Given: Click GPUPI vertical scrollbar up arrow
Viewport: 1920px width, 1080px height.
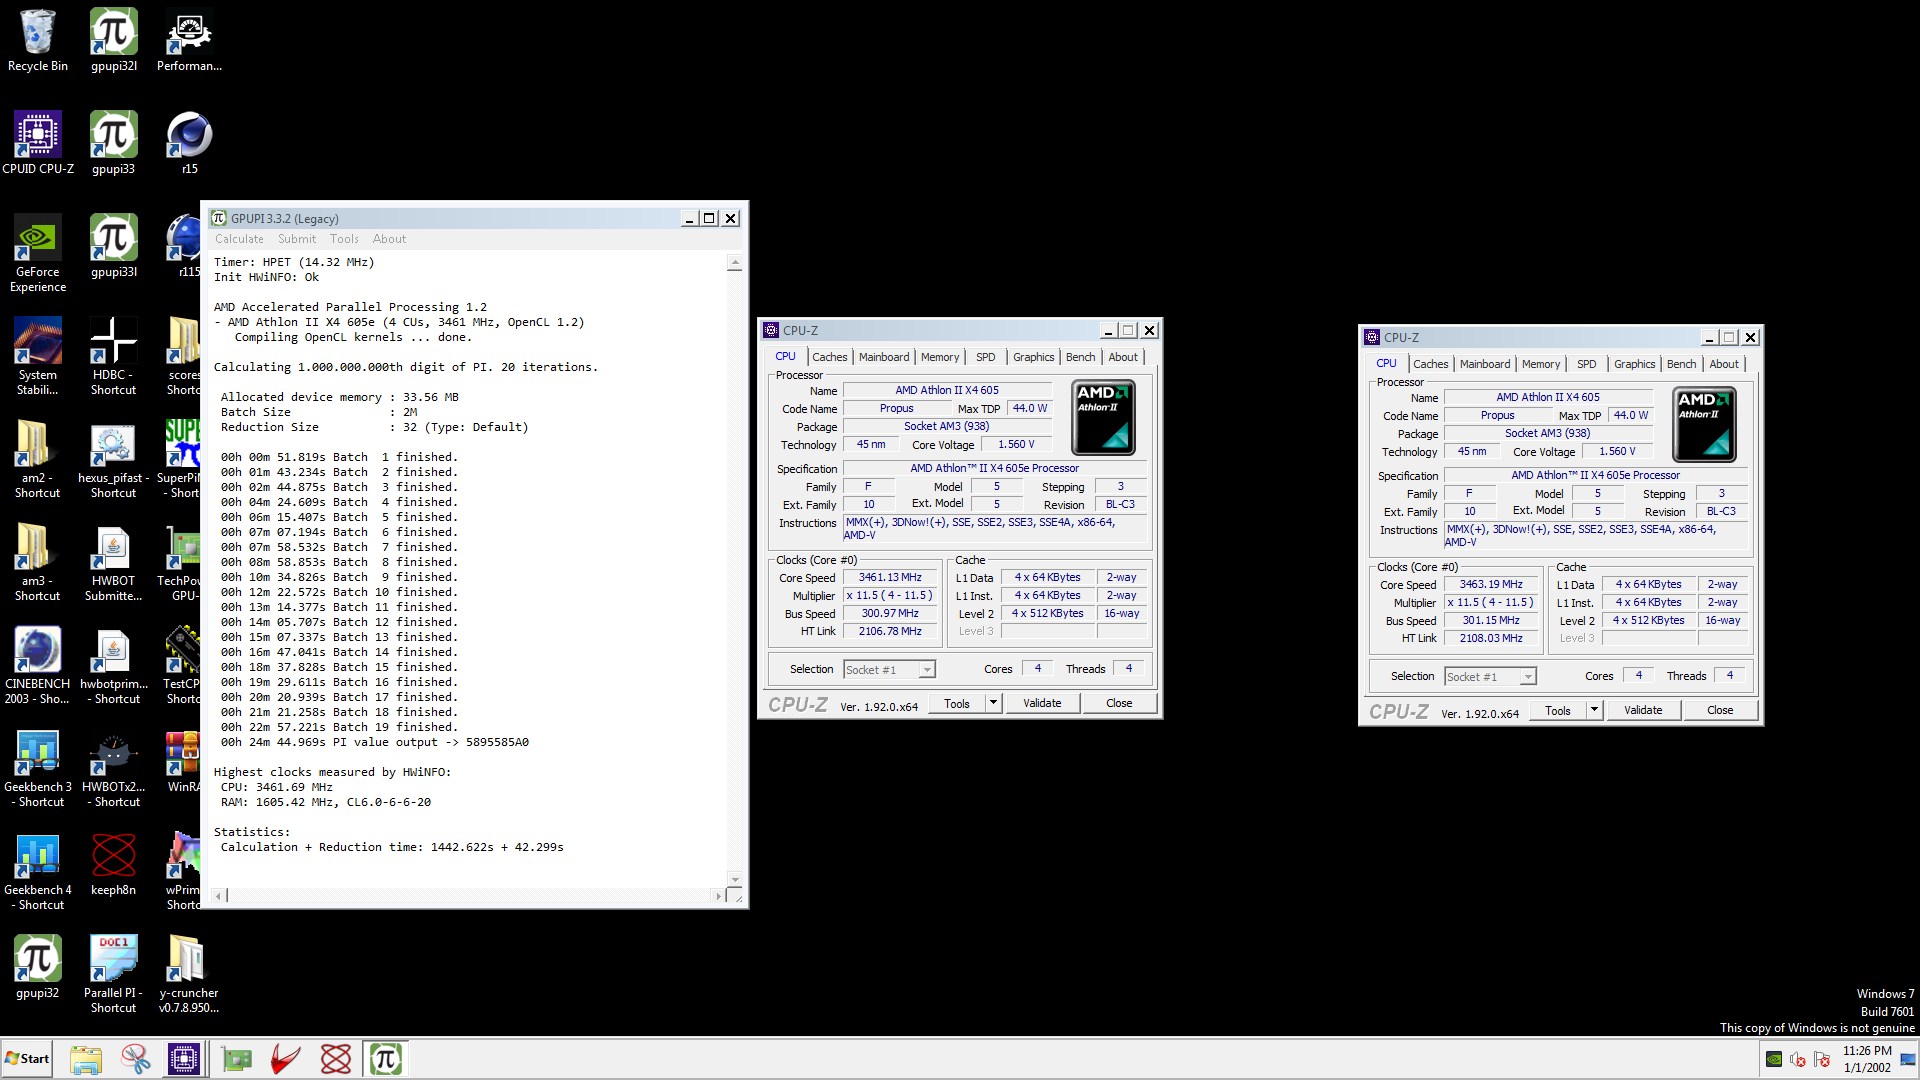Looking at the screenshot, I should click(735, 263).
